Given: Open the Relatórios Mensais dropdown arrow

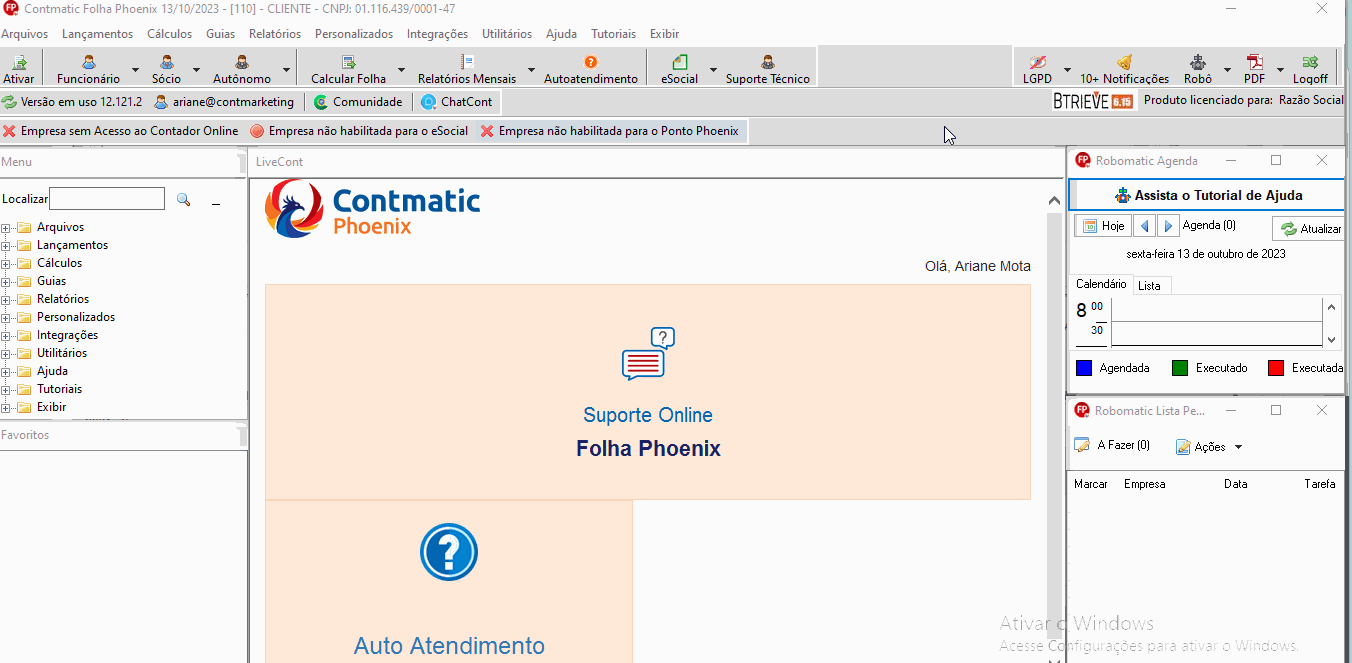Looking at the screenshot, I should pos(531,70).
